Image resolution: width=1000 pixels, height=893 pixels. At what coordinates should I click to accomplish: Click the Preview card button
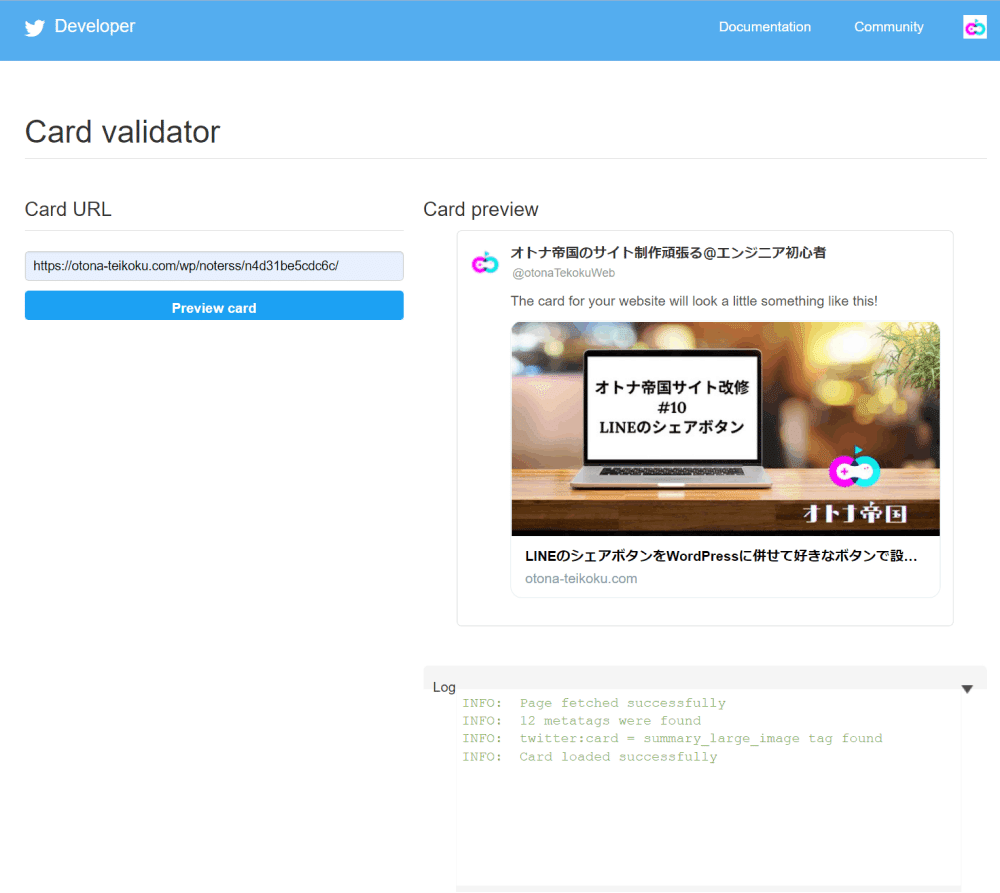214,306
